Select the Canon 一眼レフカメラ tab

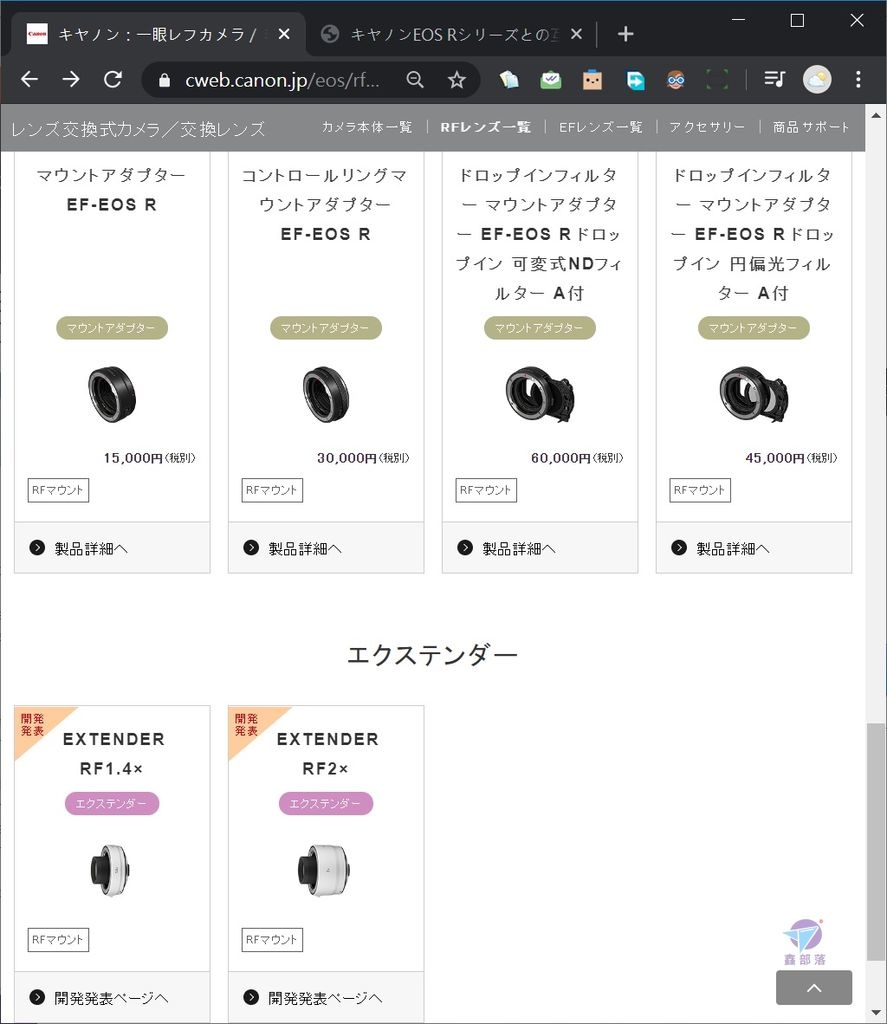pyautogui.click(x=158, y=35)
